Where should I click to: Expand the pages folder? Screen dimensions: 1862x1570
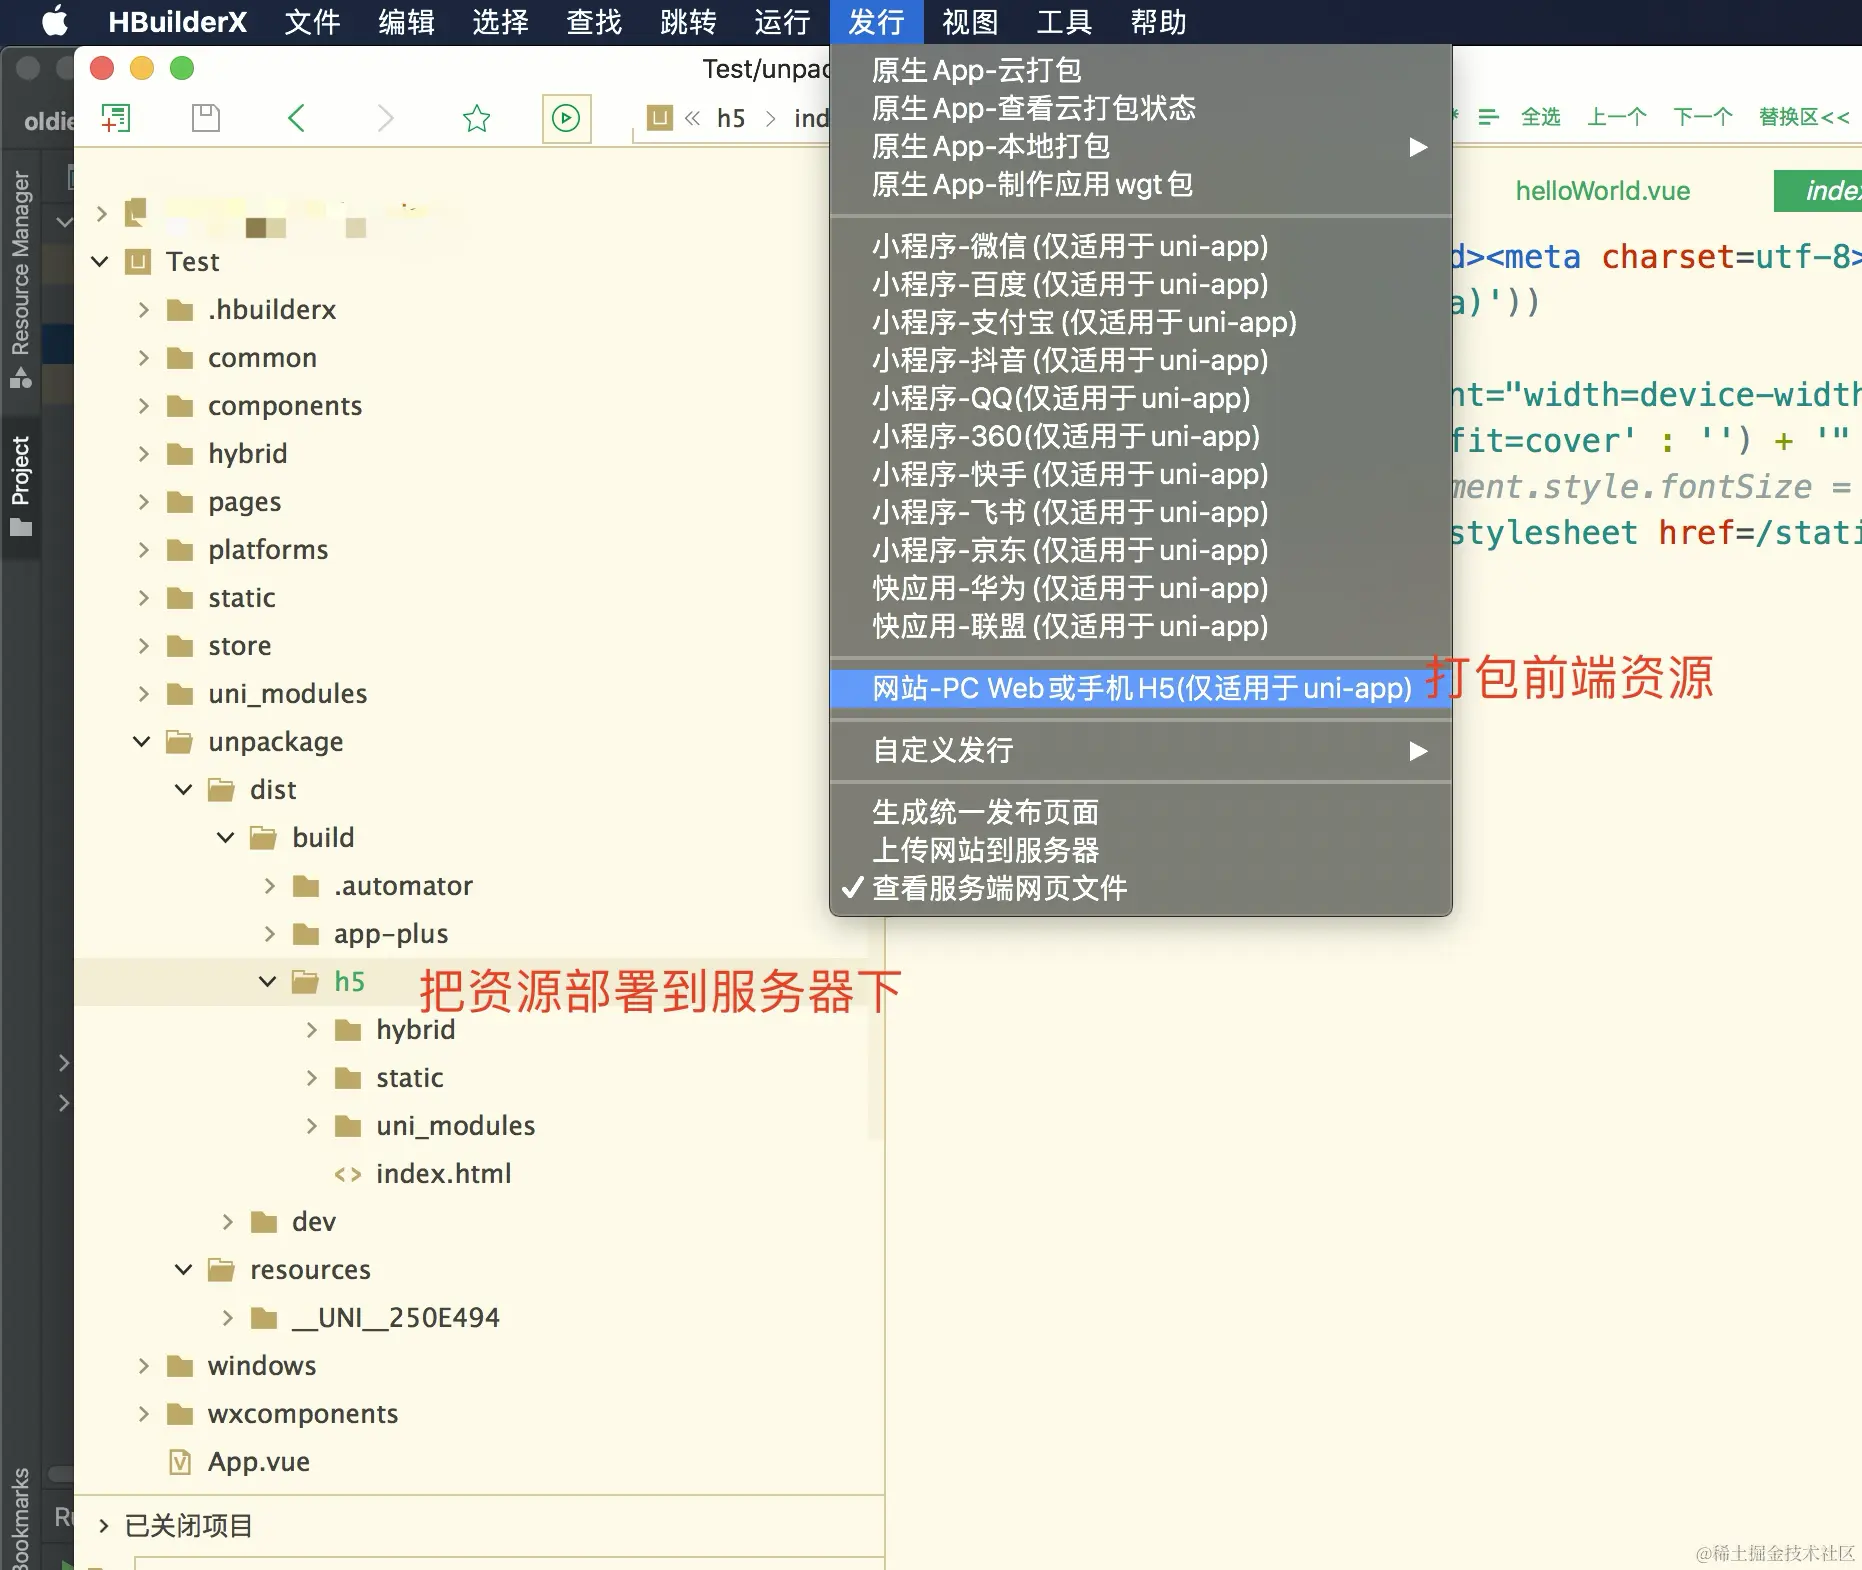pyautogui.click(x=143, y=502)
